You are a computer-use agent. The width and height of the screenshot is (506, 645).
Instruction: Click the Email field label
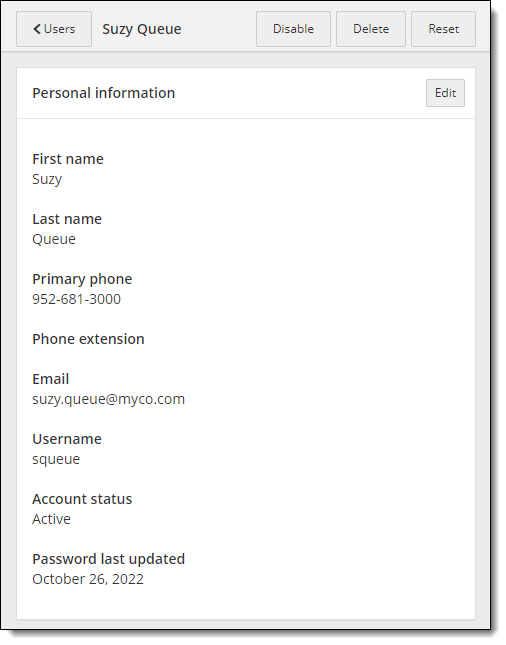[x=51, y=379]
